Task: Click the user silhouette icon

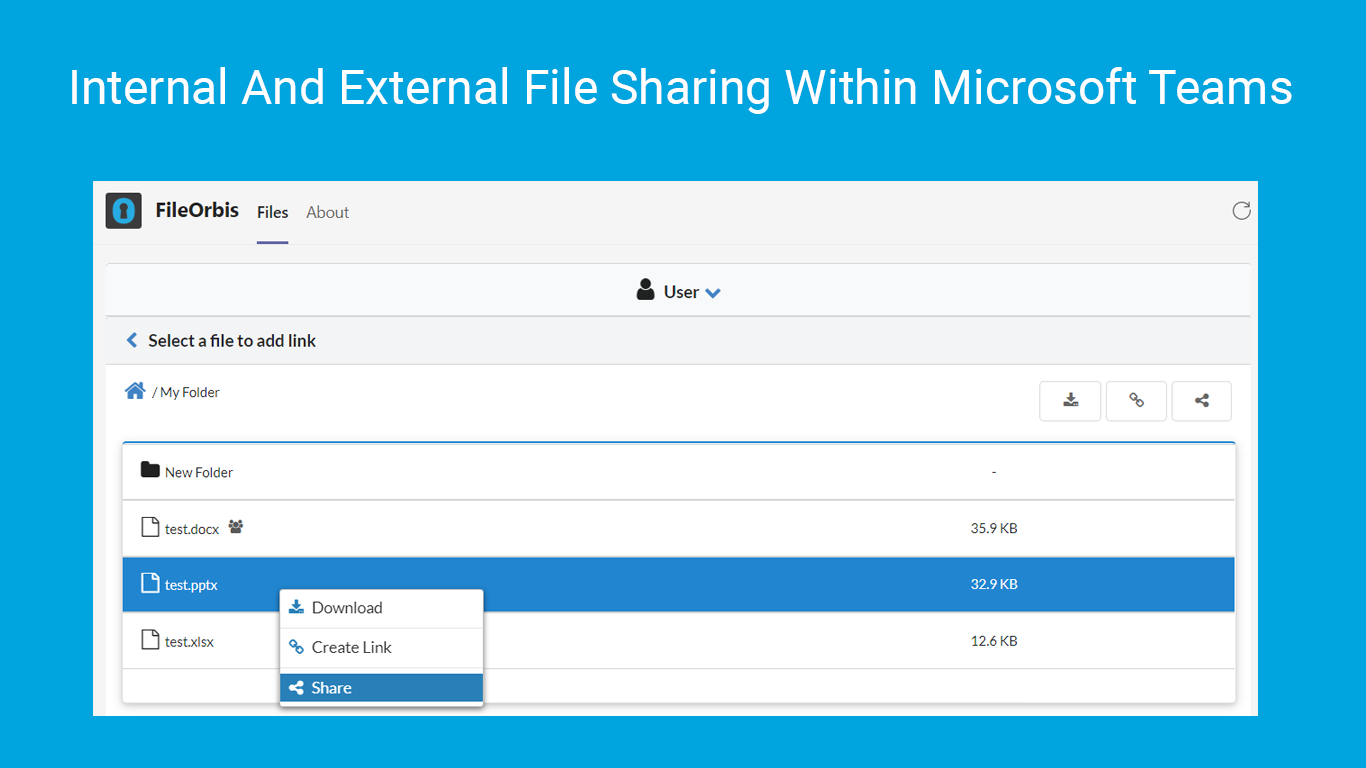Action: (646, 290)
